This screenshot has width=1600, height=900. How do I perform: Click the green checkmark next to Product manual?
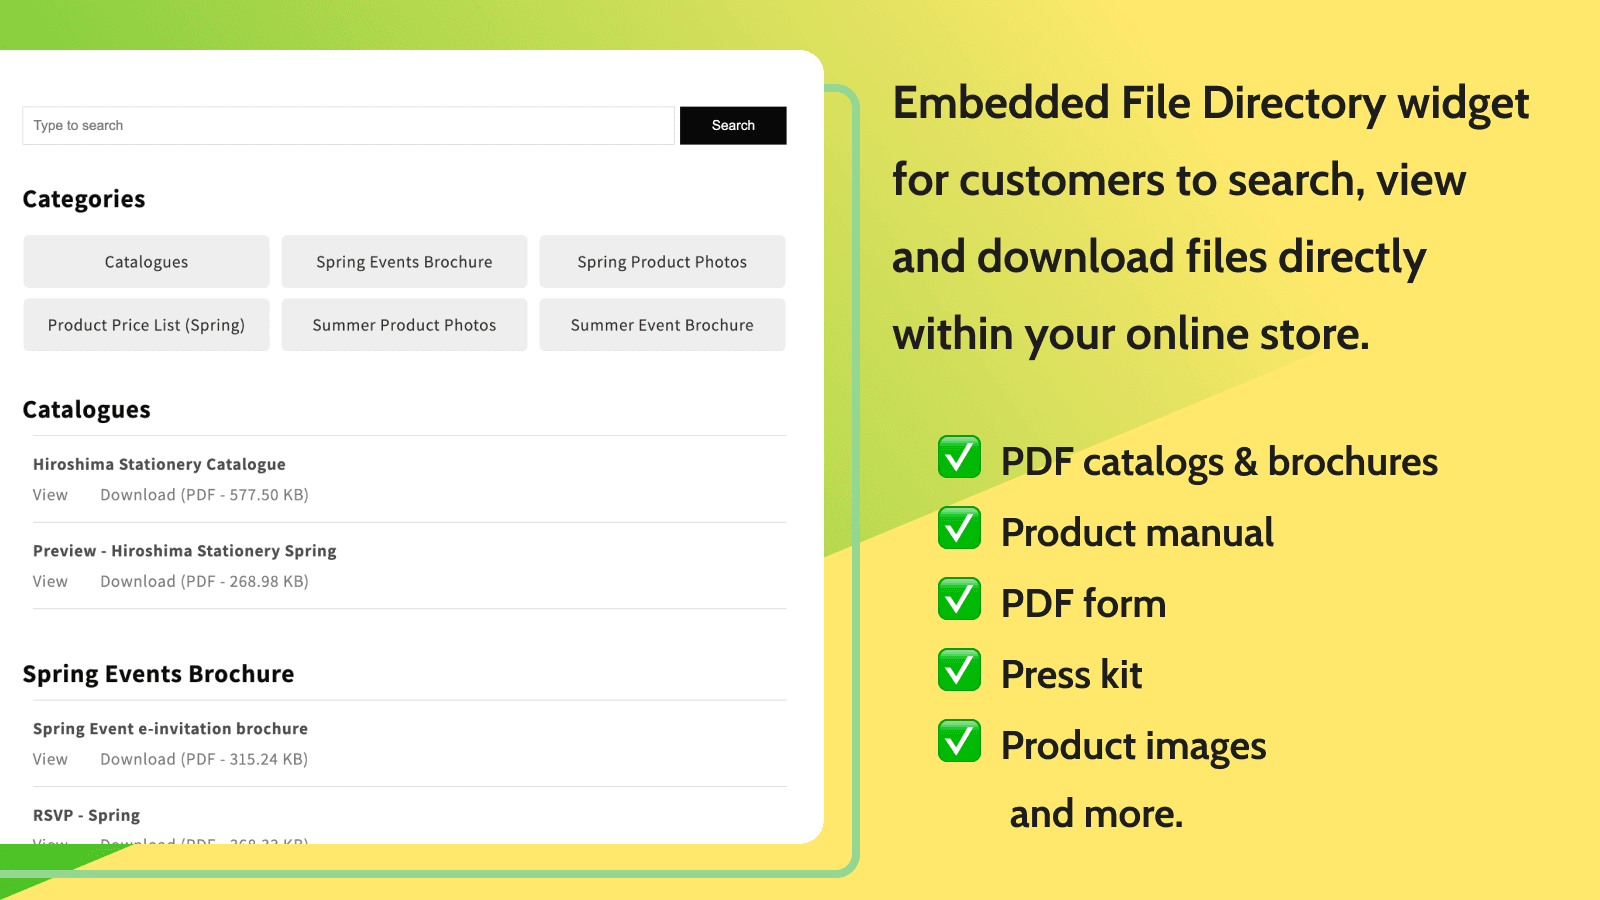(959, 528)
